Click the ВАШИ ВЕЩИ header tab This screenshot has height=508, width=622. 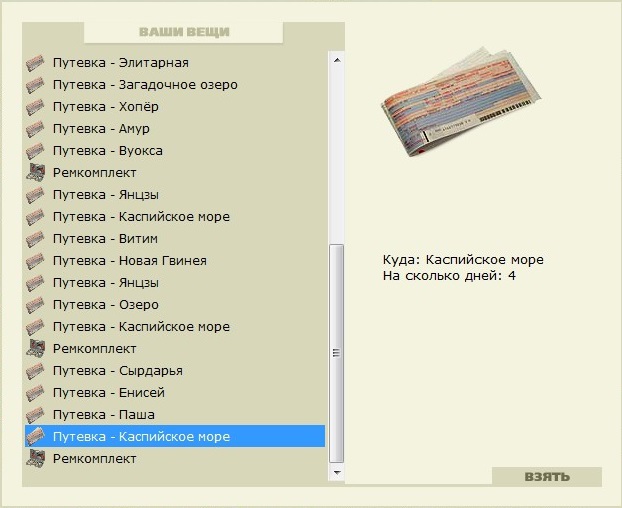184,32
